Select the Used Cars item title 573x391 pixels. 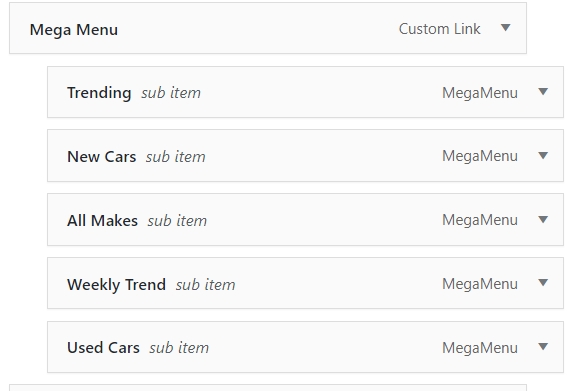103,348
